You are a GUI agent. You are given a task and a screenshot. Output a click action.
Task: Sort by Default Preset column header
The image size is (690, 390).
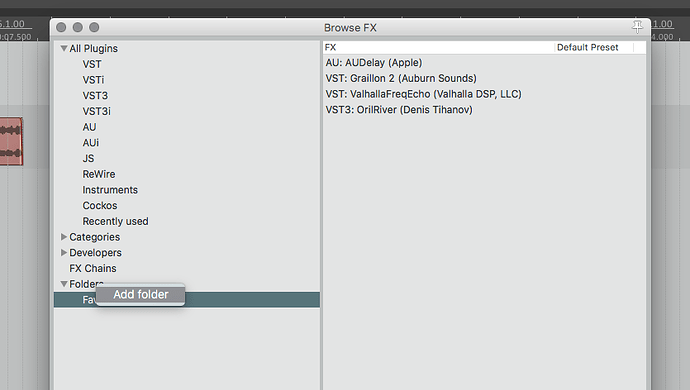587,48
